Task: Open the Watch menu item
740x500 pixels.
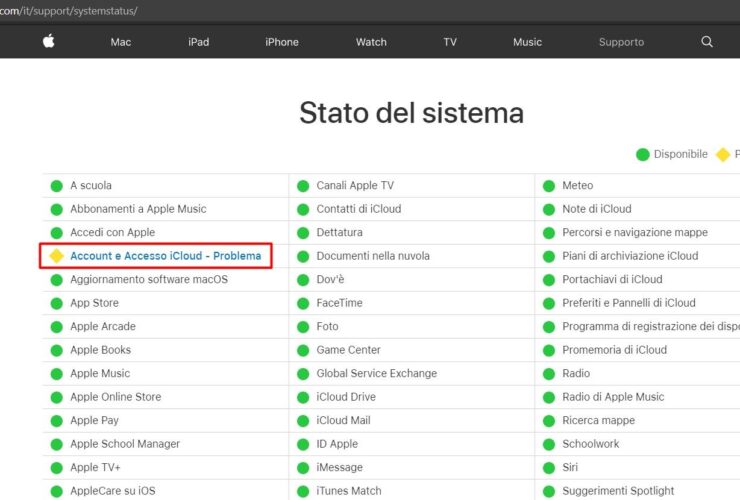Action: 371,42
